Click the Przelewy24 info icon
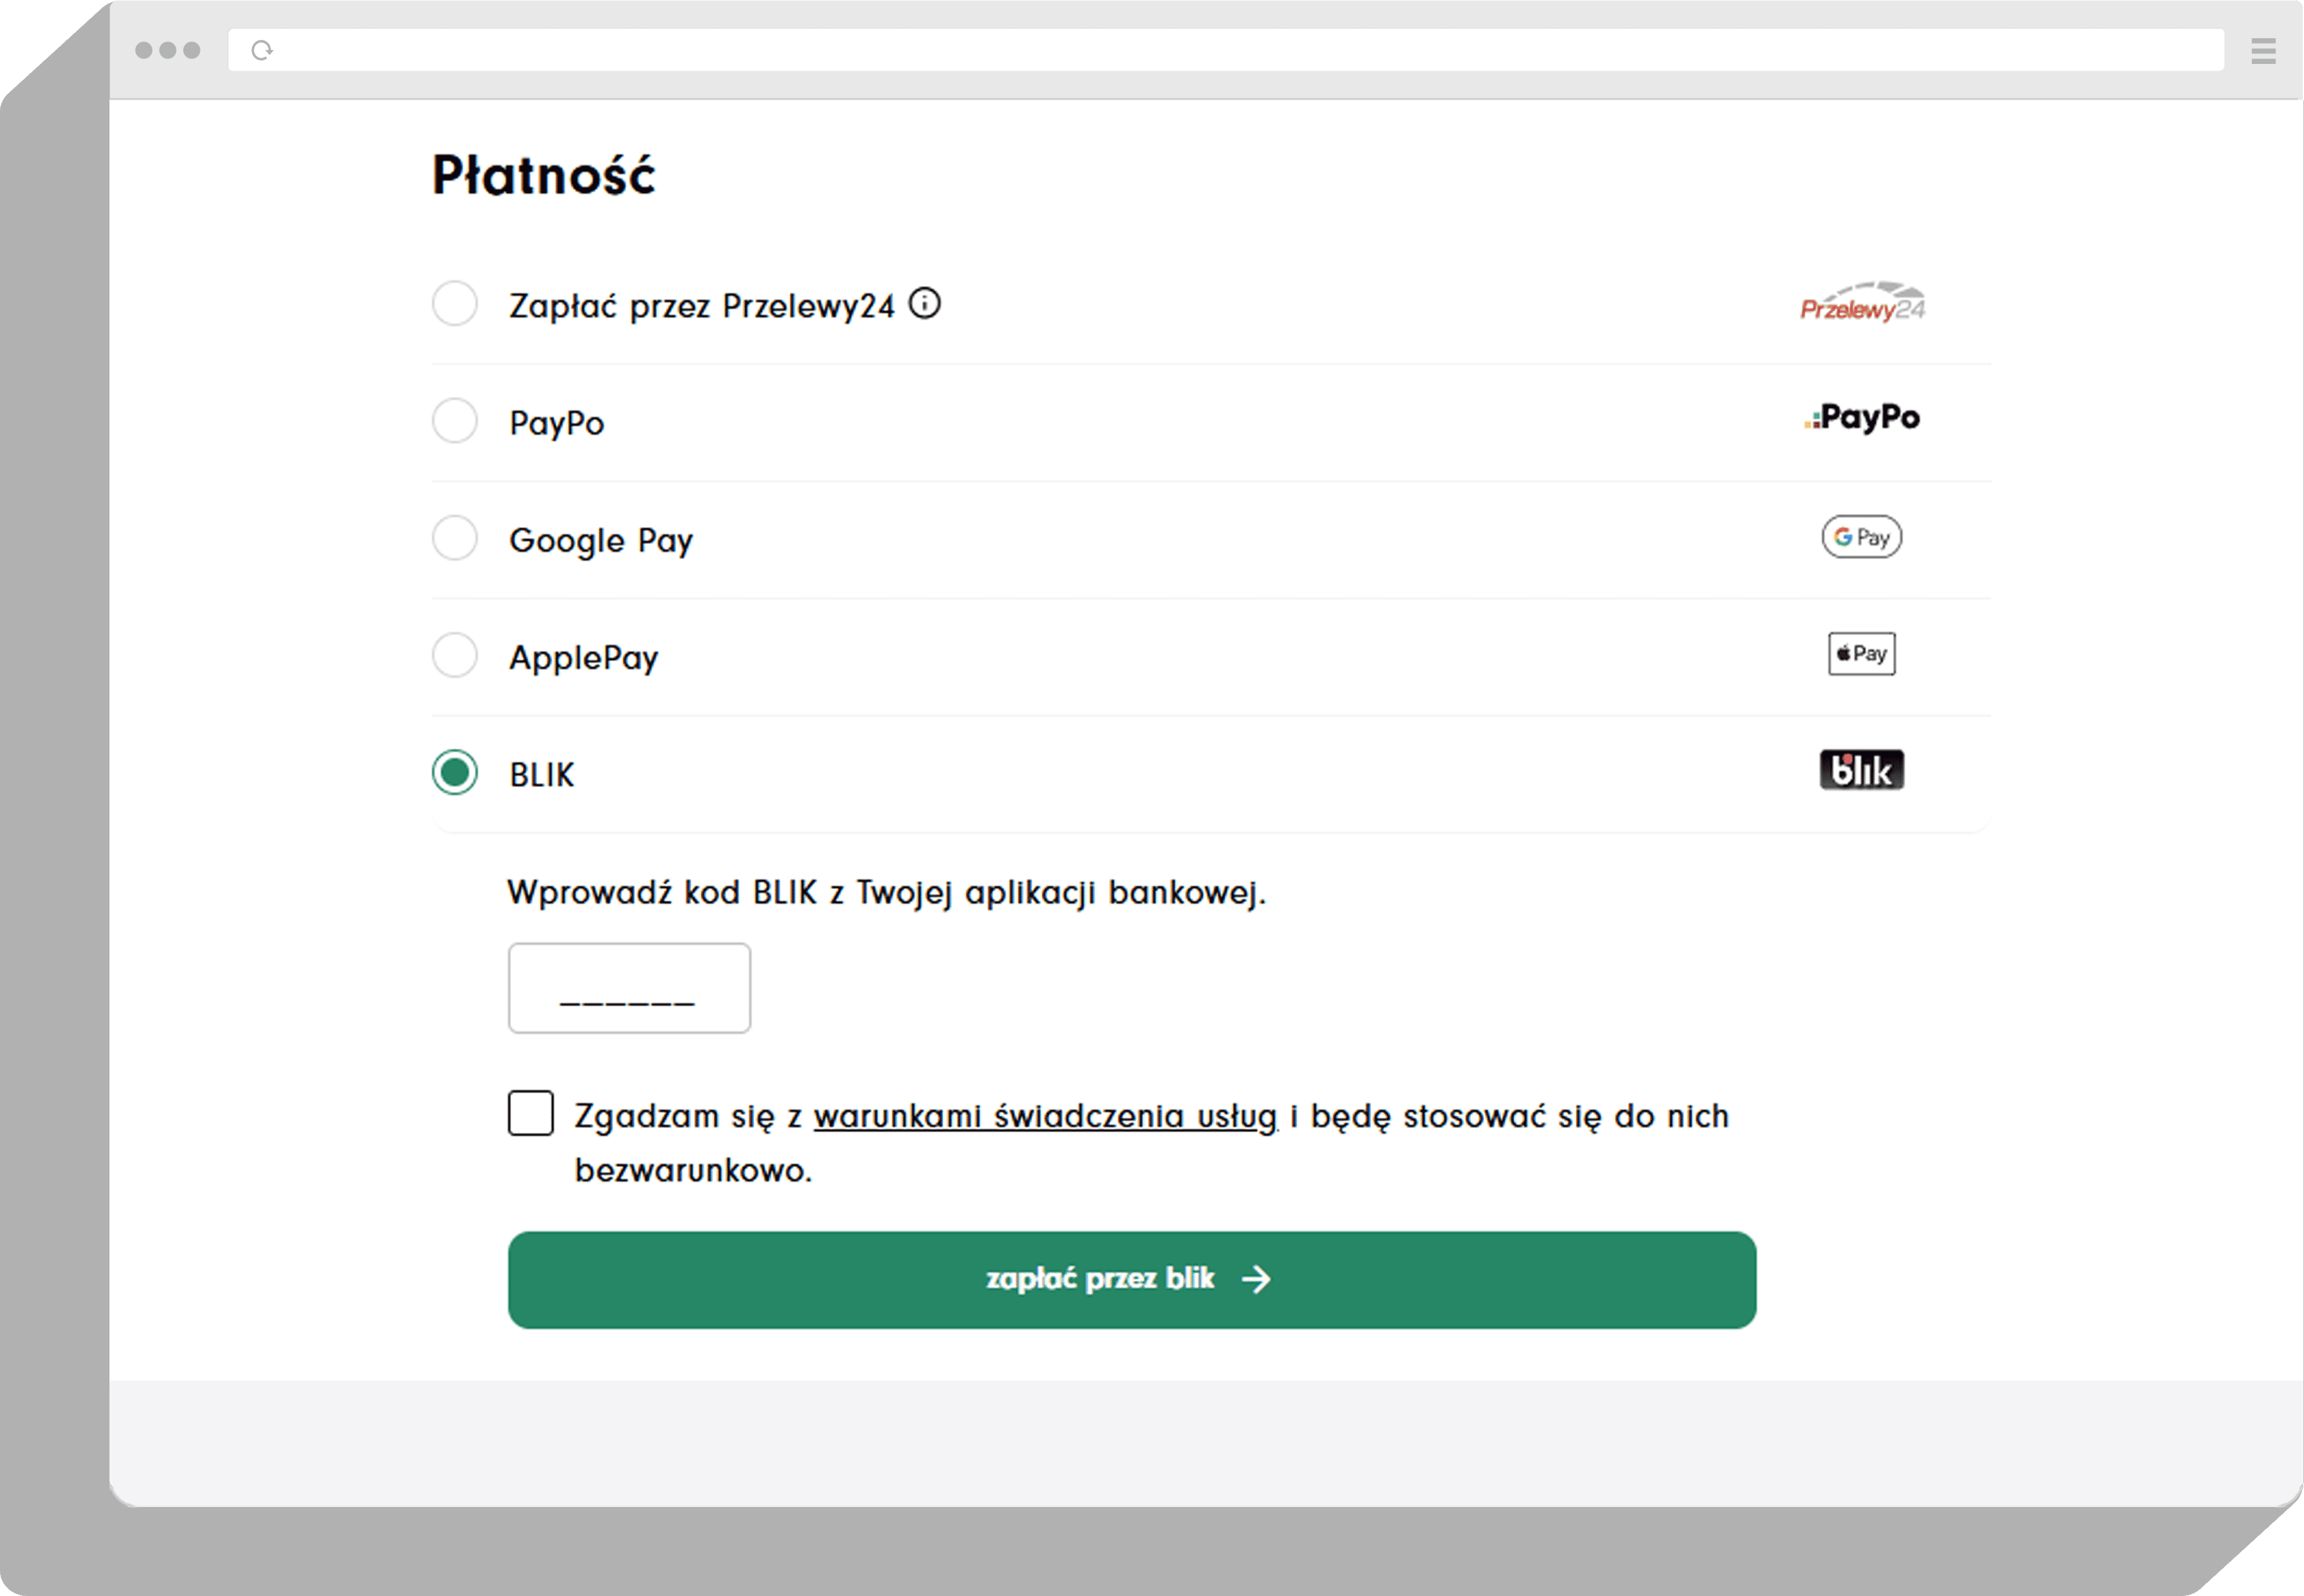 pyautogui.click(x=924, y=303)
